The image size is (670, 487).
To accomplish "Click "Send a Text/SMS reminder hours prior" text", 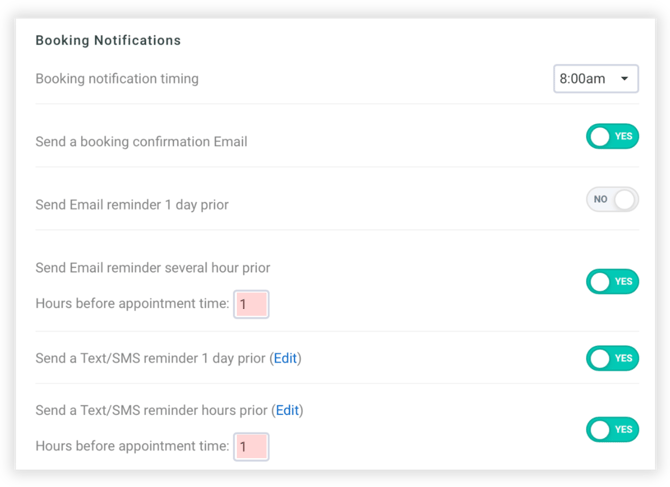I will point(153,410).
